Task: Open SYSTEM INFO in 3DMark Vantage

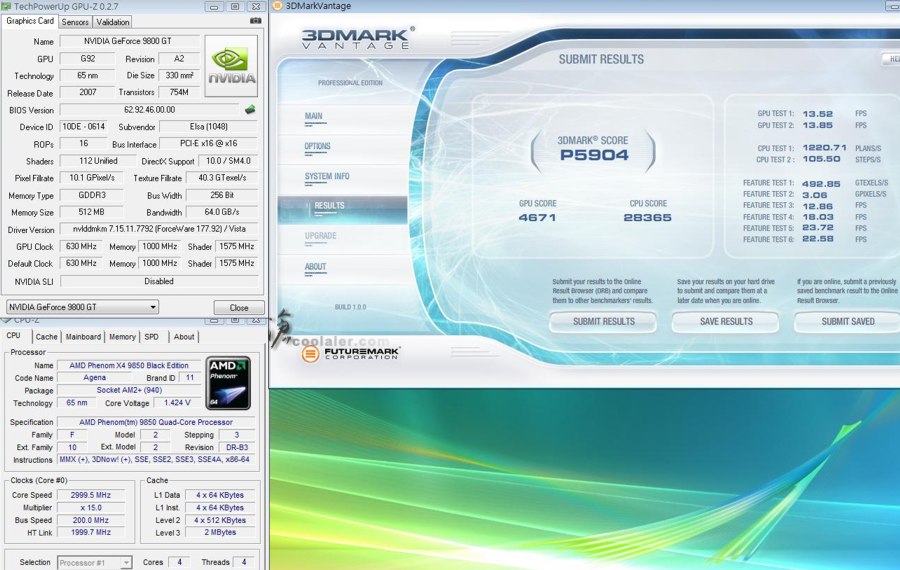Action: click(327, 177)
